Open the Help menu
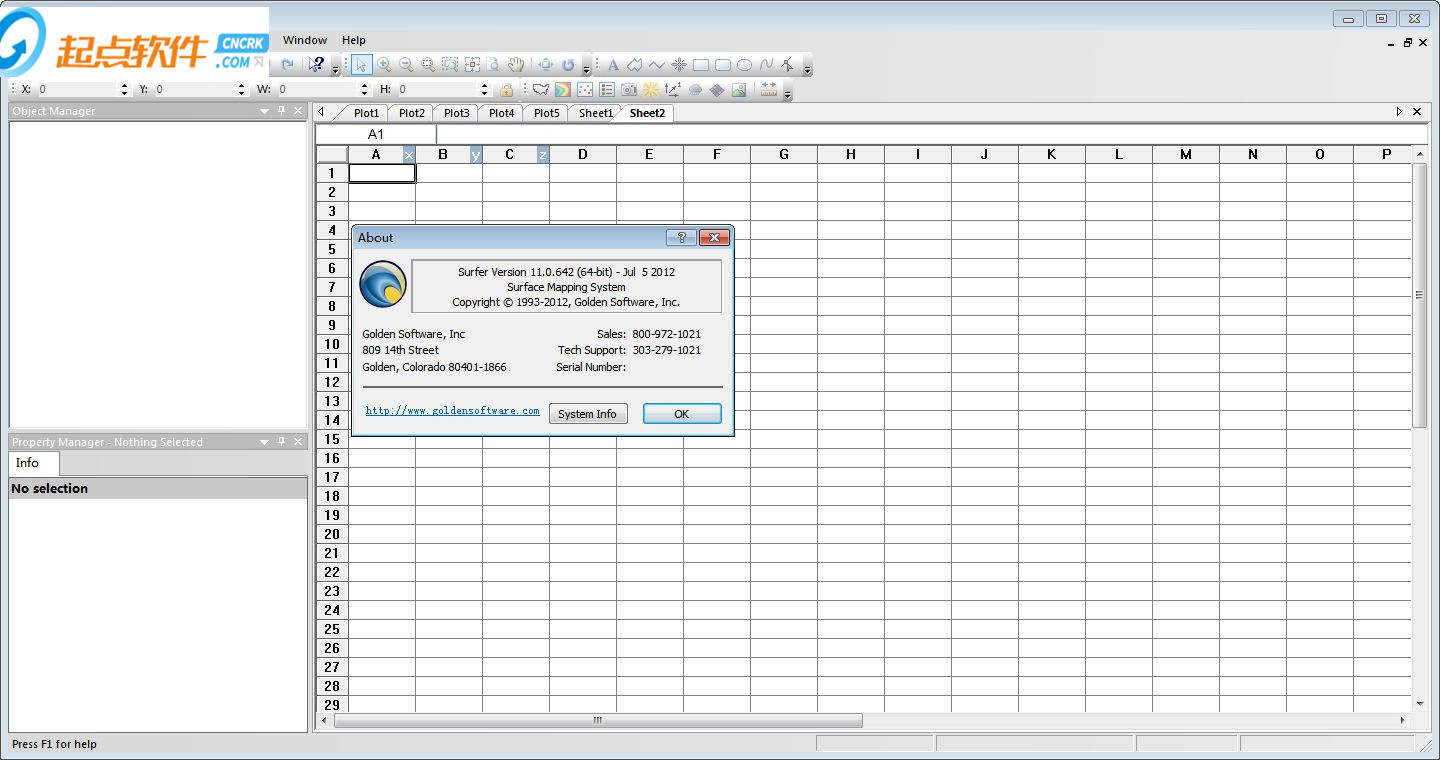1440x760 pixels. click(x=354, y=40)
